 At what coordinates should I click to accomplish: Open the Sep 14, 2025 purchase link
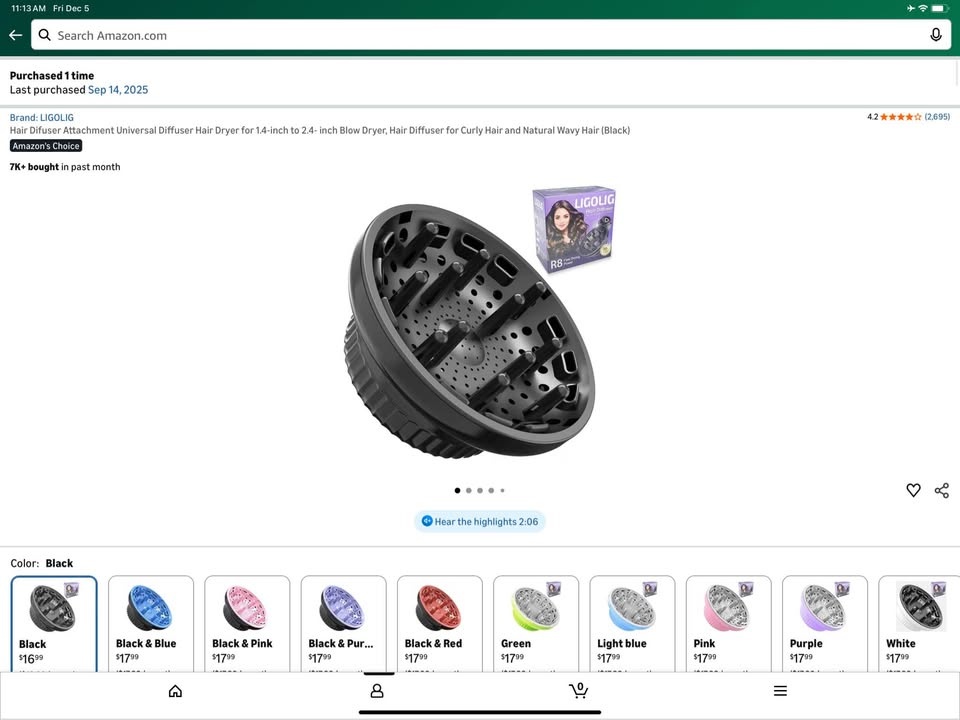[118, 90]
